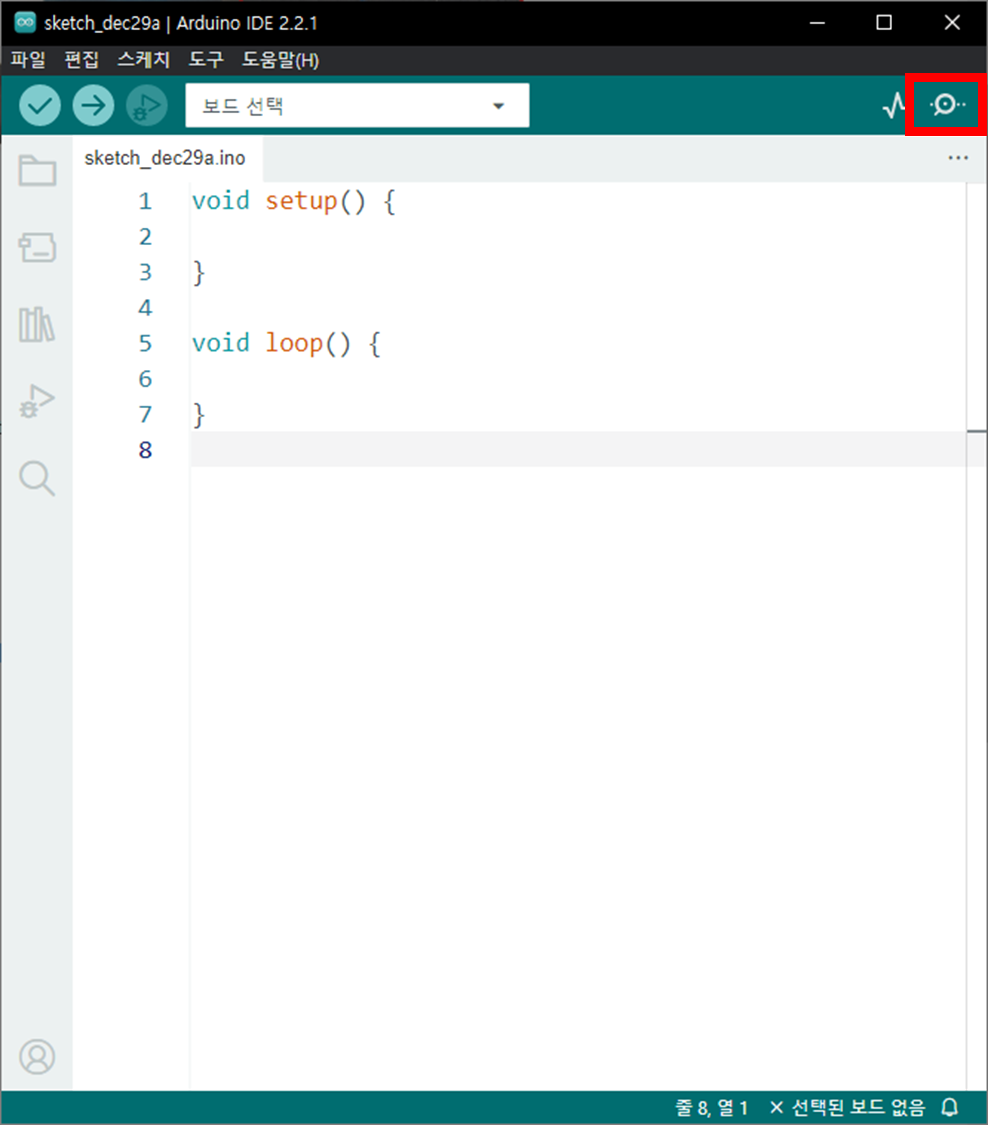
Task: Click the user account profile icon
Action: click(x=37, y=1056)
